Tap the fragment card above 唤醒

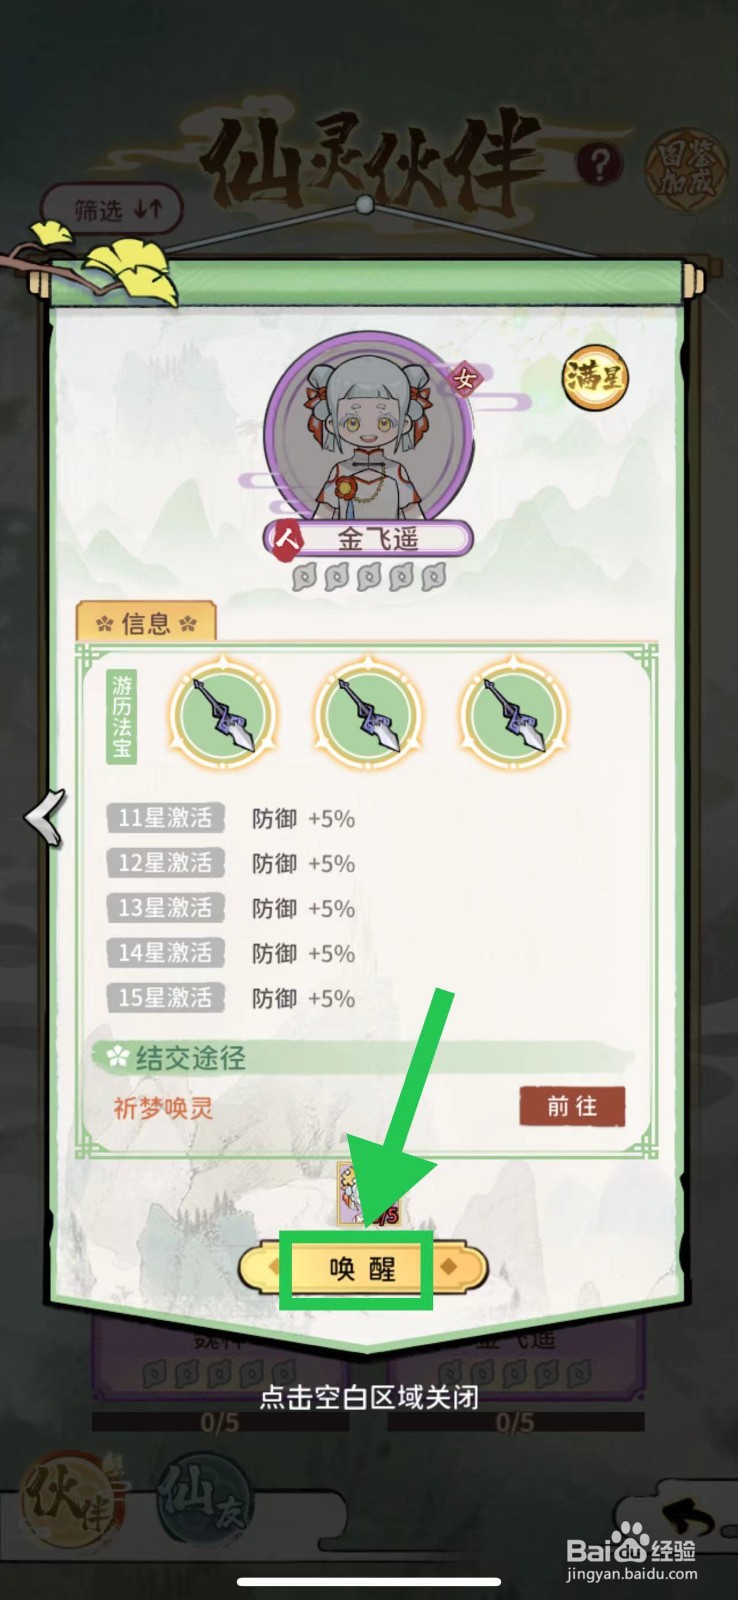click(368, 1195)
